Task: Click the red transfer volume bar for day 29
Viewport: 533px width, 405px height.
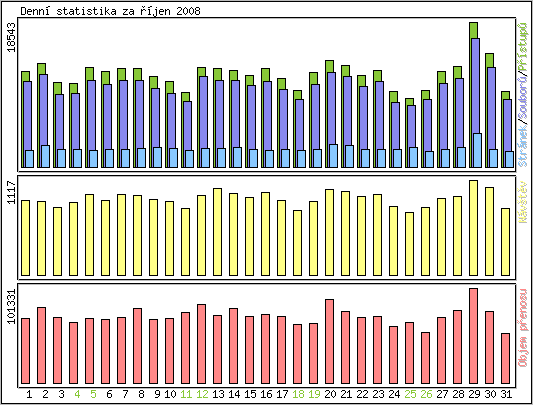Action: (474, 336)
